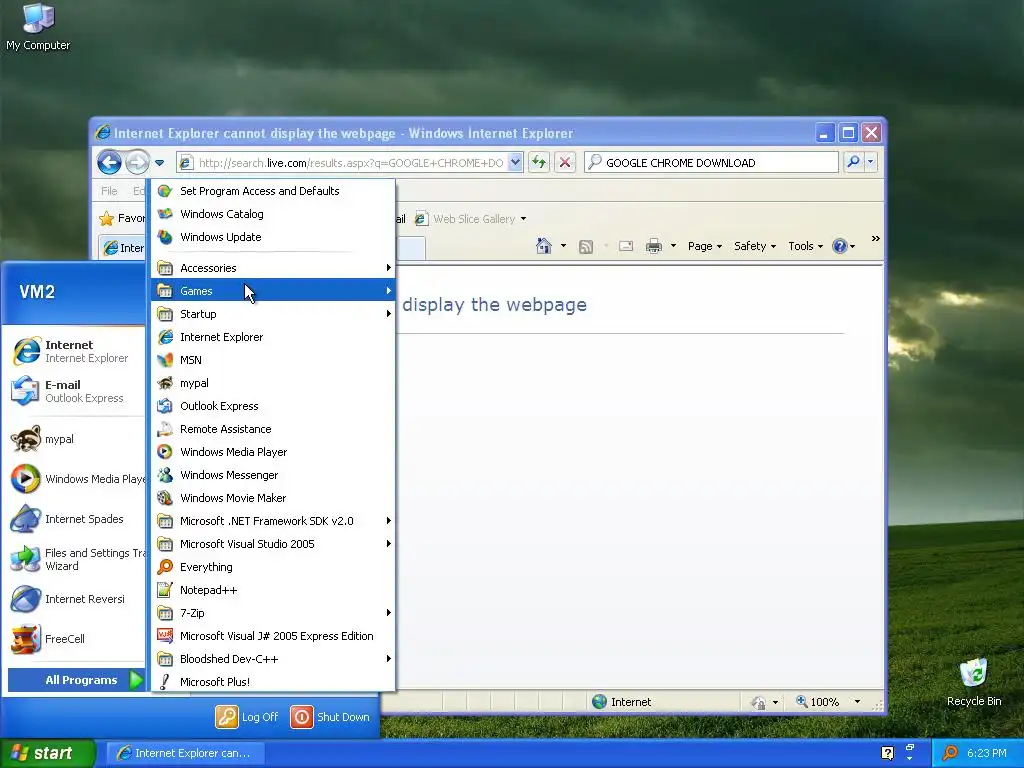Screen dimensions: 1024x768
Task: Expand the 7-Zip submenu
Action: pyautogui.click(x=273, y=613)
